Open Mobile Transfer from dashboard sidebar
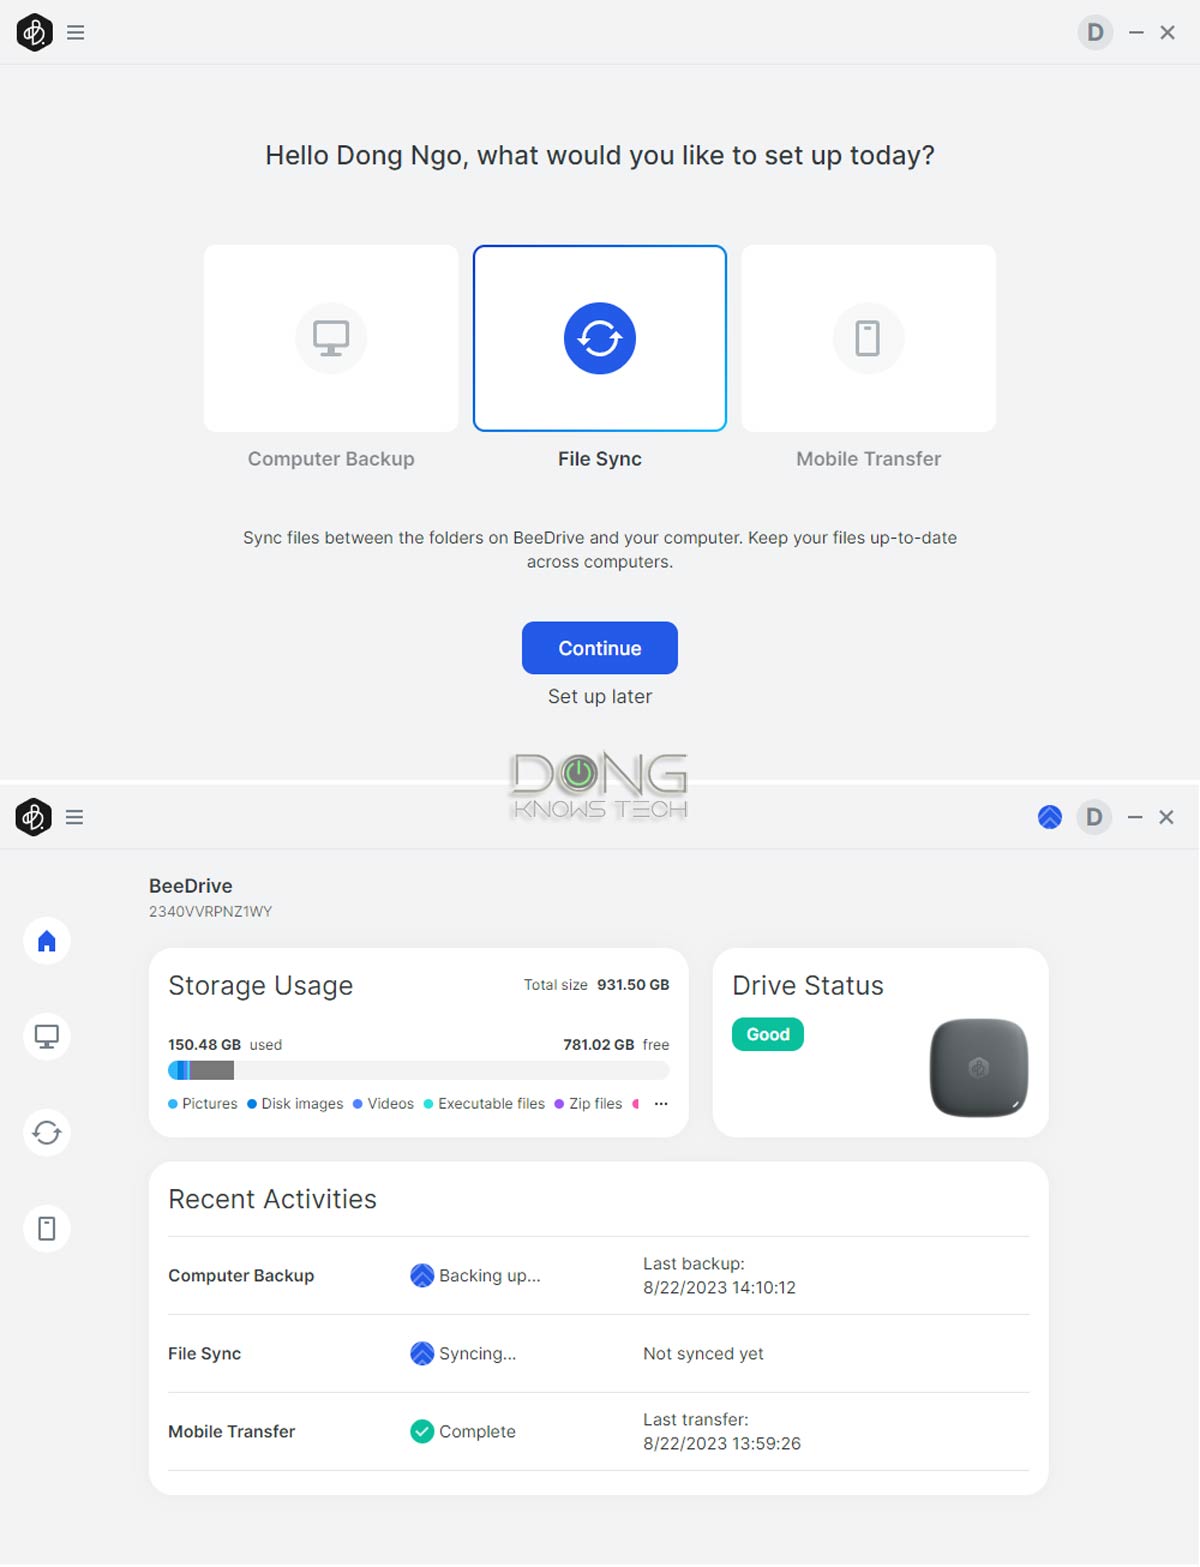The width and height of the screenshot is (1200, 1567). pos(47,1229)
